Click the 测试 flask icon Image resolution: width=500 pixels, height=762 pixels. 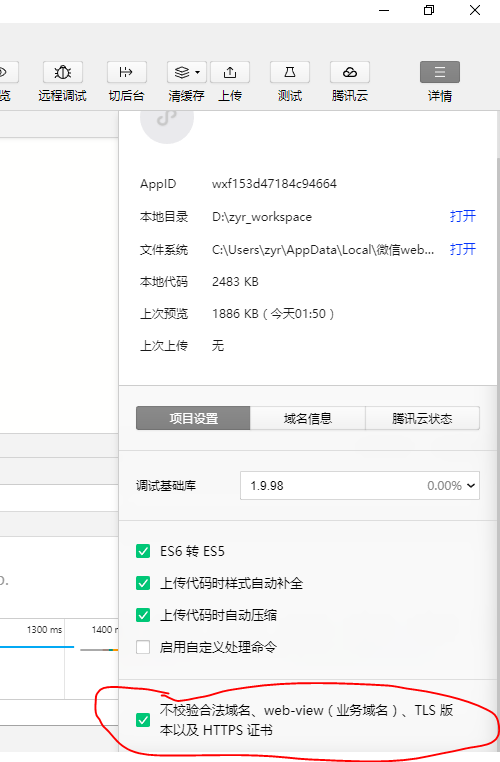click(290, 72)
